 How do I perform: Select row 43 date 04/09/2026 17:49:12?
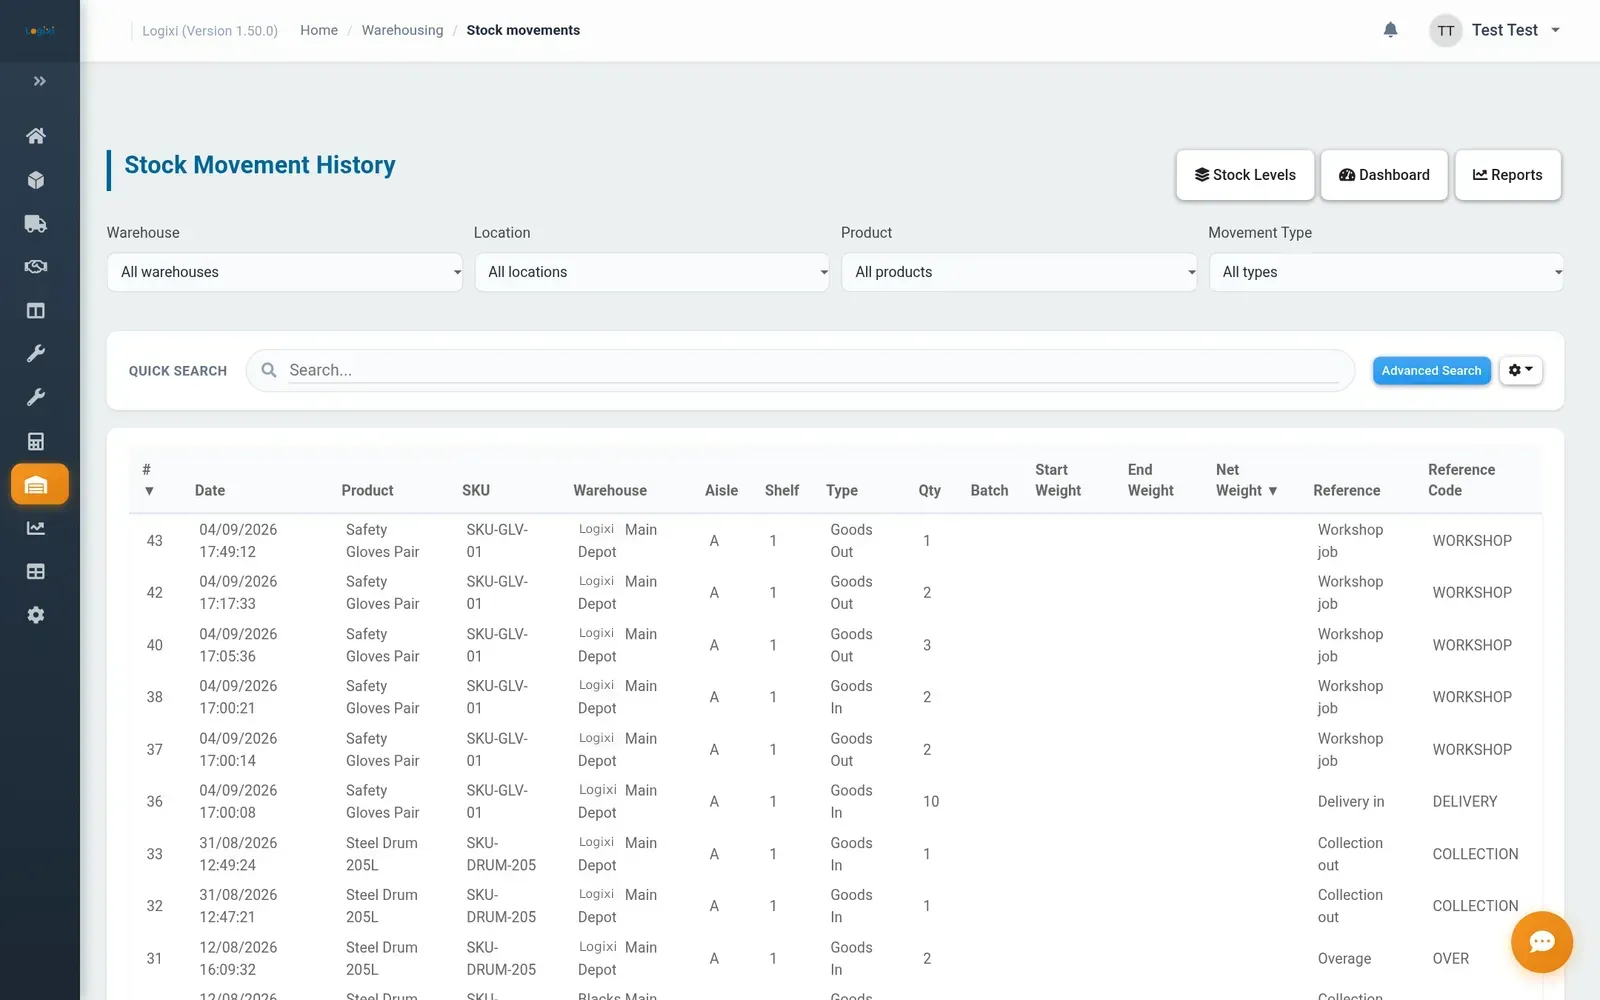(238, 541)
